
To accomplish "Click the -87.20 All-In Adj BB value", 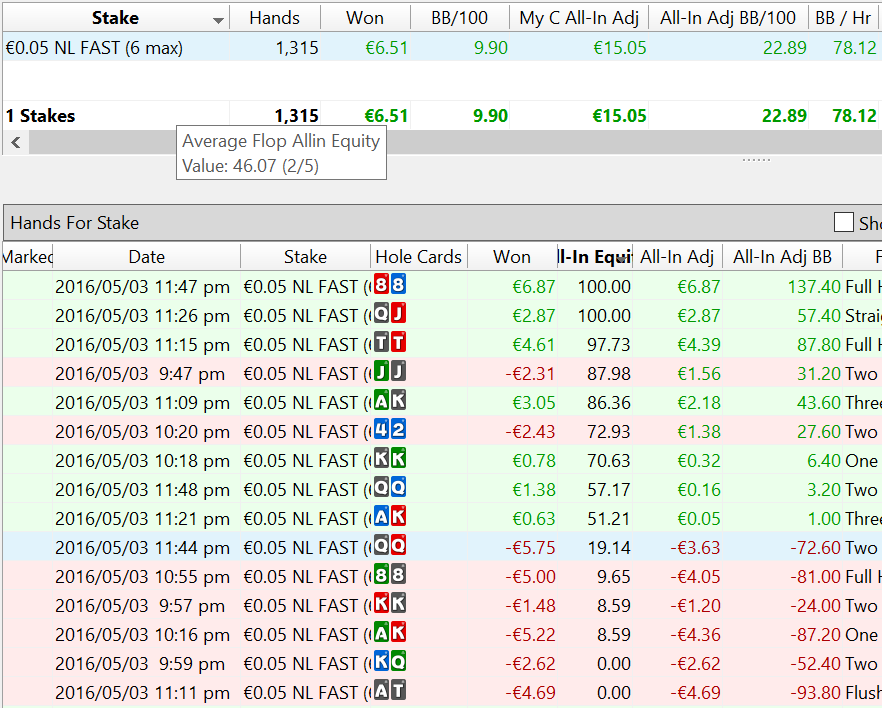I will pos(816,635).
